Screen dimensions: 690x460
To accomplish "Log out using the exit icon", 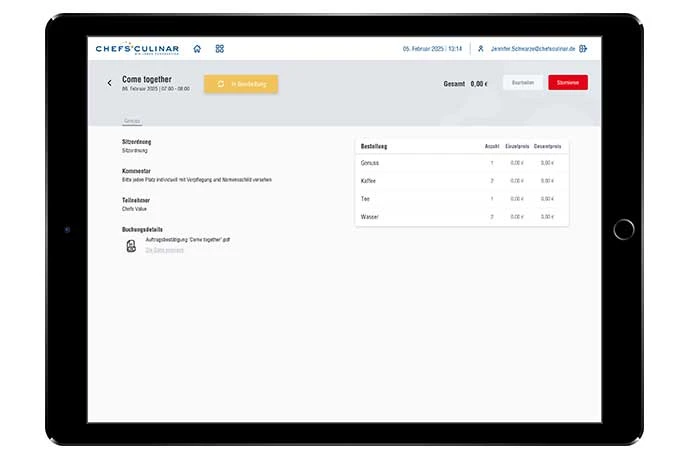I will 583,48.
